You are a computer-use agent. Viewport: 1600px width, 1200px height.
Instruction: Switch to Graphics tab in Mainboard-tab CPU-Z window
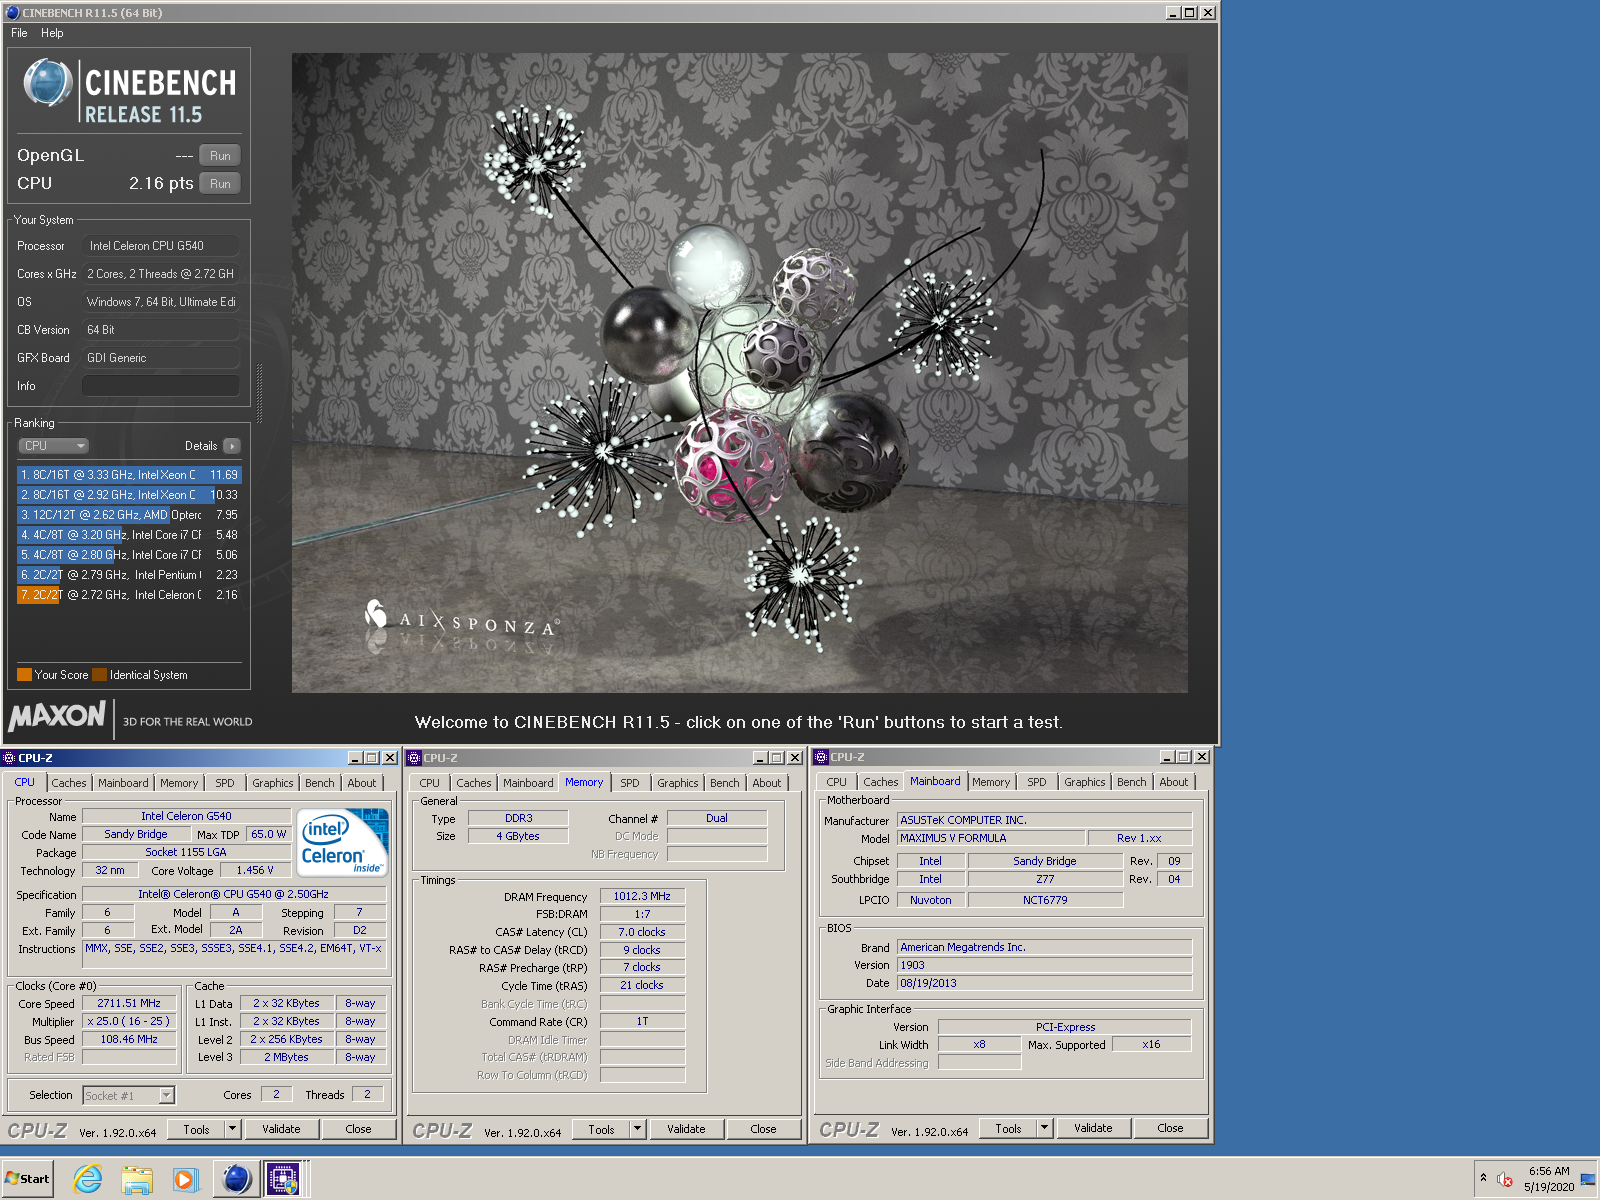click(x=1085, y=782)
